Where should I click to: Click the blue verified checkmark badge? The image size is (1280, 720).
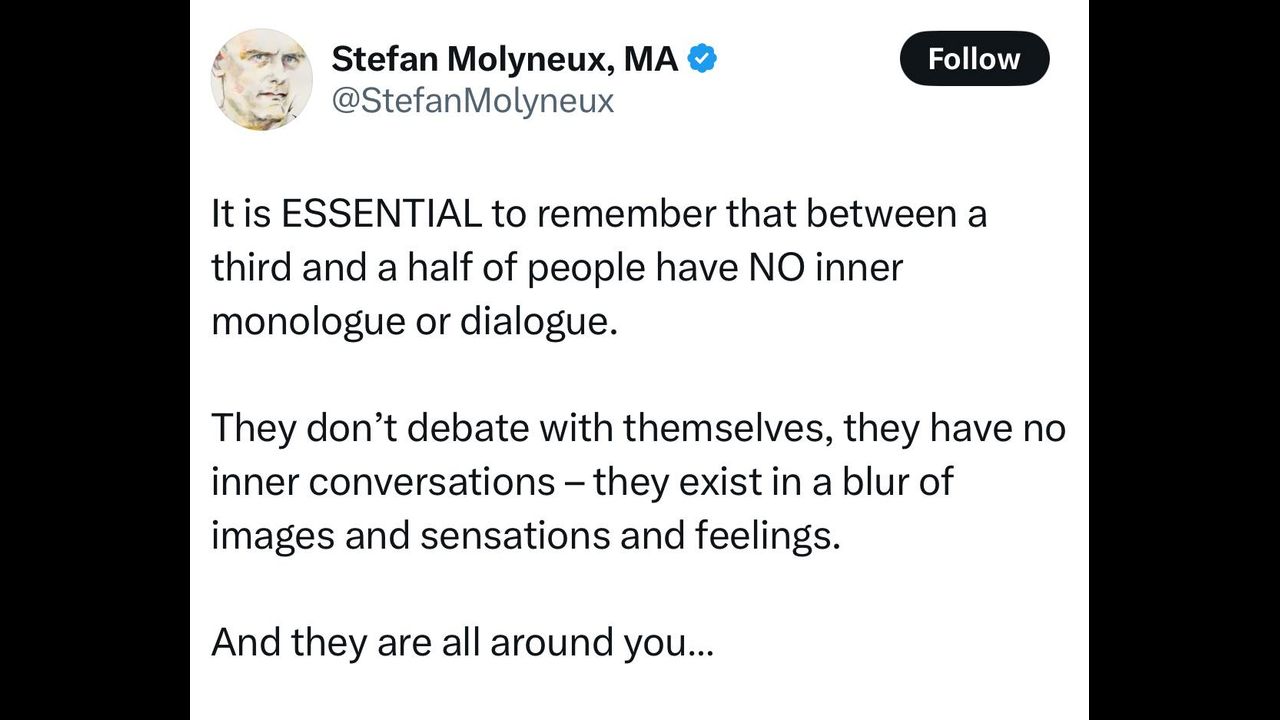point(703,59)
